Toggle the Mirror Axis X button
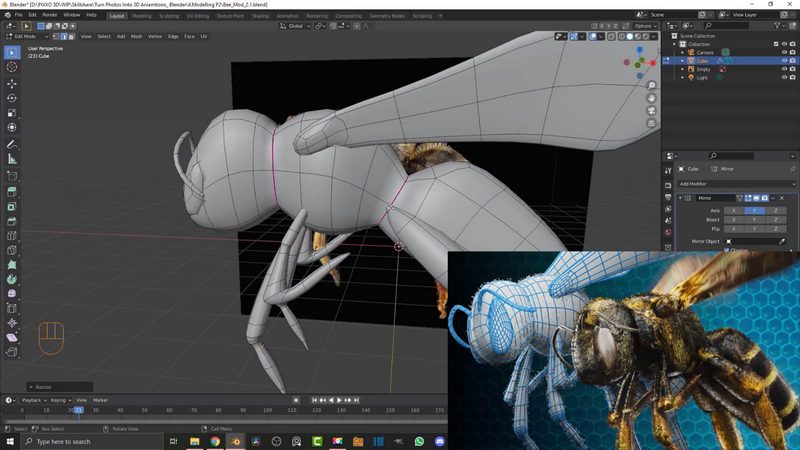Screen dimensions: 800x450 [x=734, y=210]
